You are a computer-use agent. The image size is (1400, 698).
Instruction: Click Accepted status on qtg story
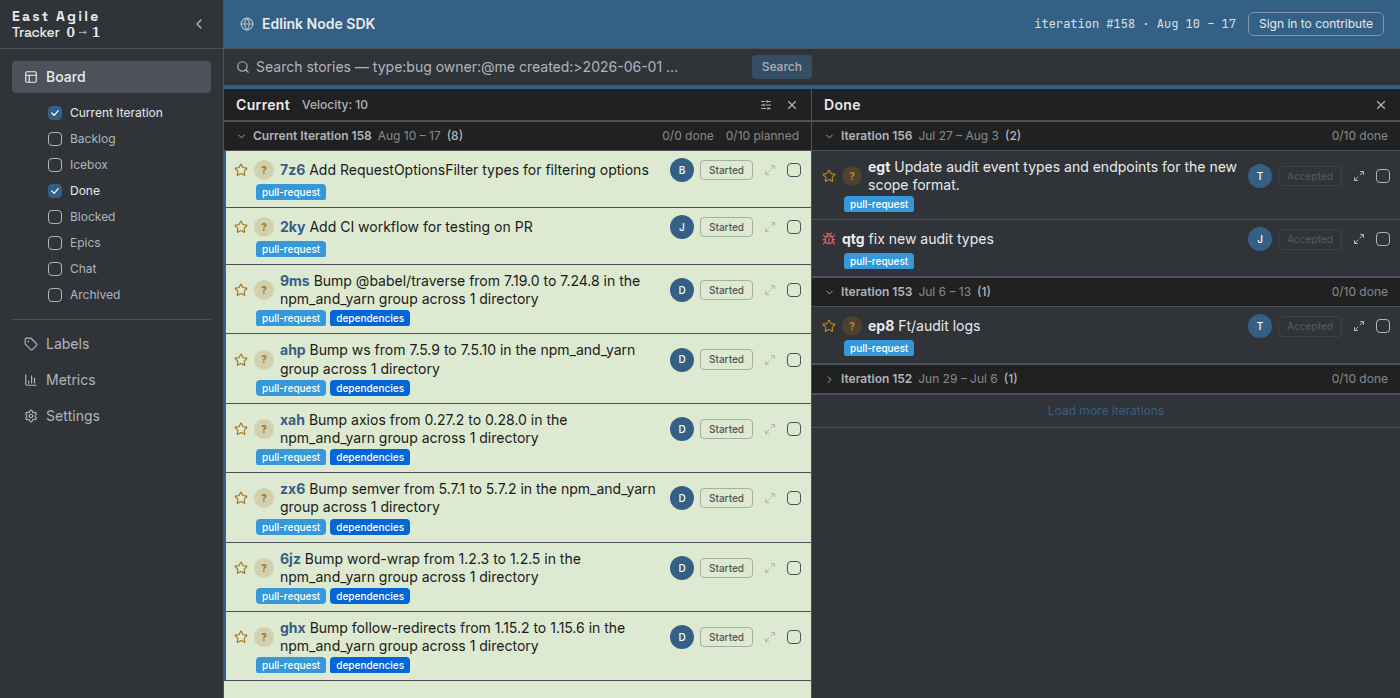(x=1310, y=239)
